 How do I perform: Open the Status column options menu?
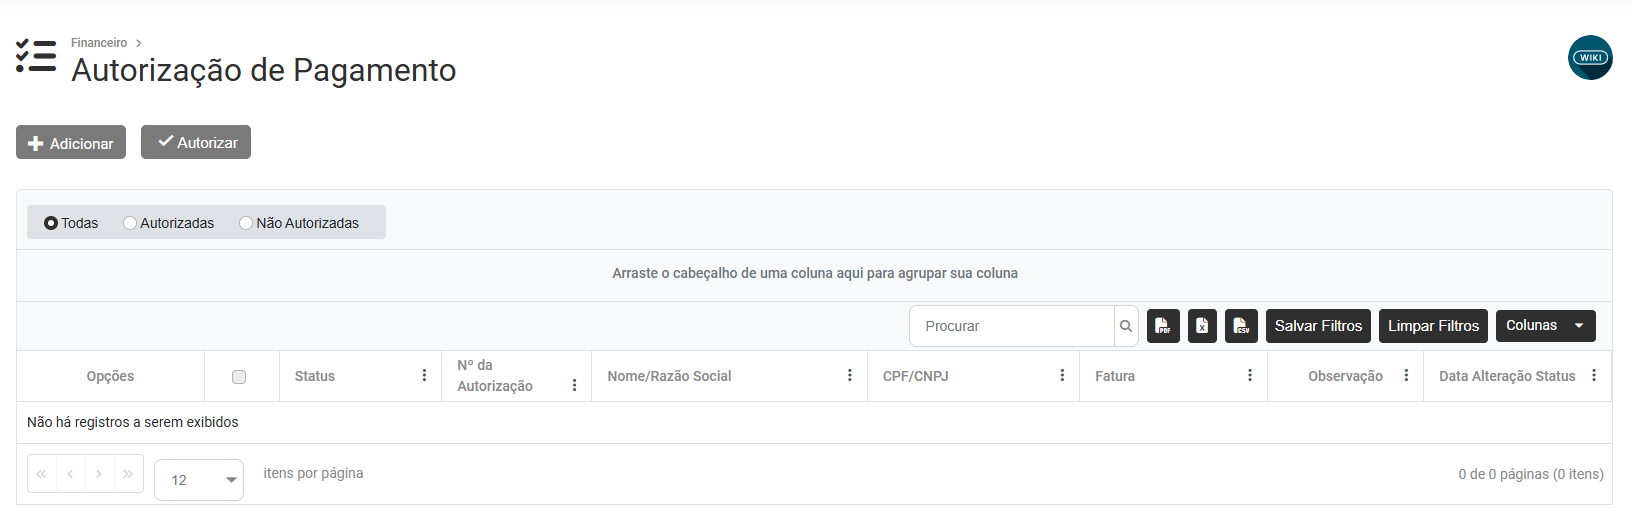tap(424, 376)
